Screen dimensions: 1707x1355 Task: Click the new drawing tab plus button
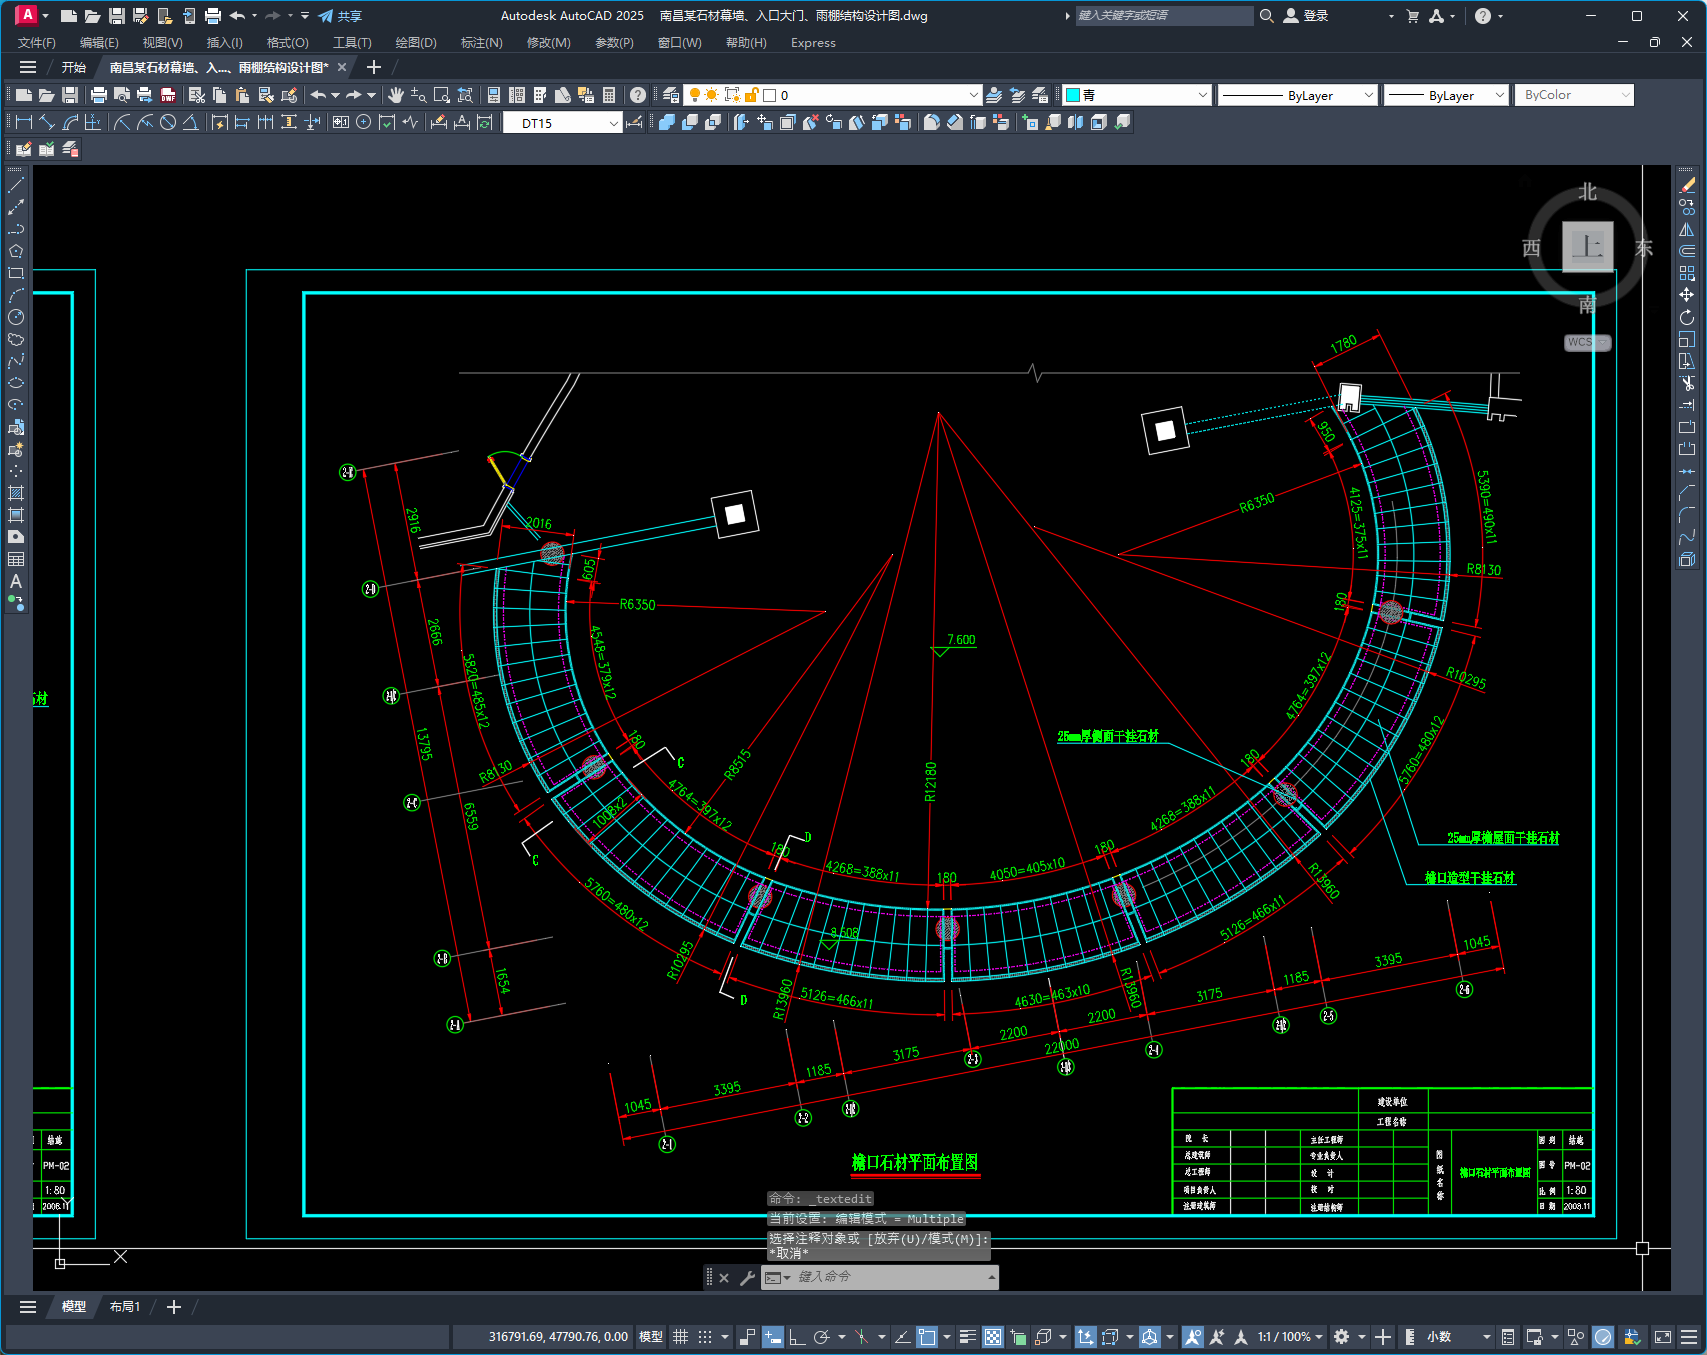pyautogui.click(x=374, y=67)
